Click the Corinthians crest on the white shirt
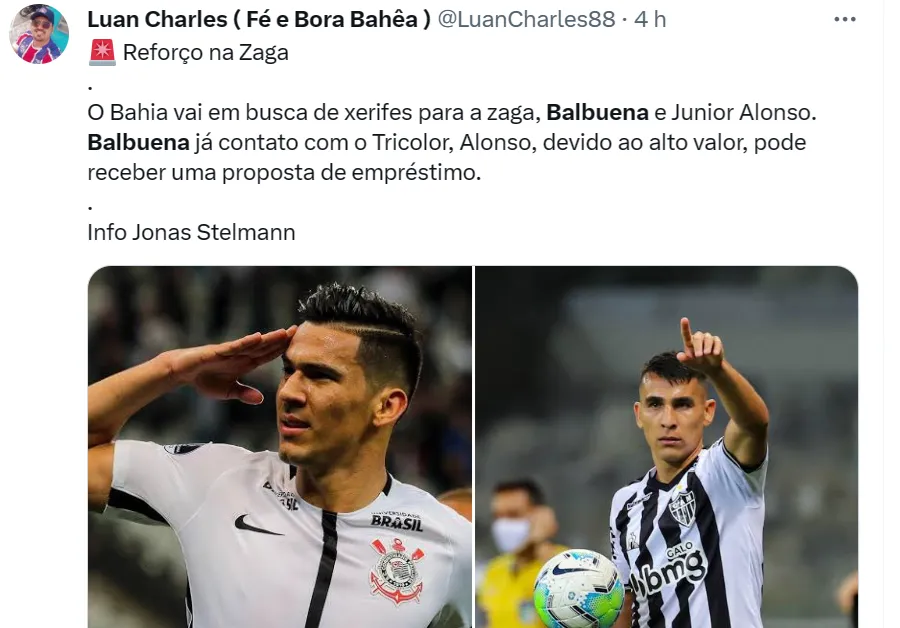Image resolution: width=900 pixels, height=628 pixels. point(396,570)
